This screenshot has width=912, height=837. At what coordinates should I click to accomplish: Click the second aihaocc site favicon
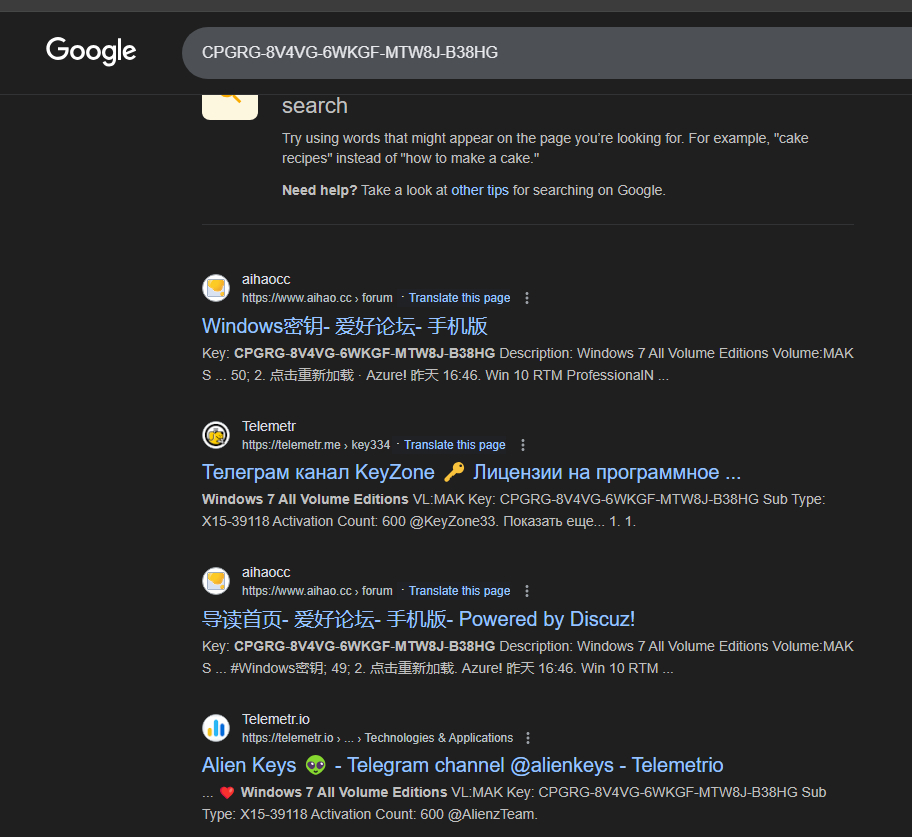pyautogui.click(x=216, y=581)
